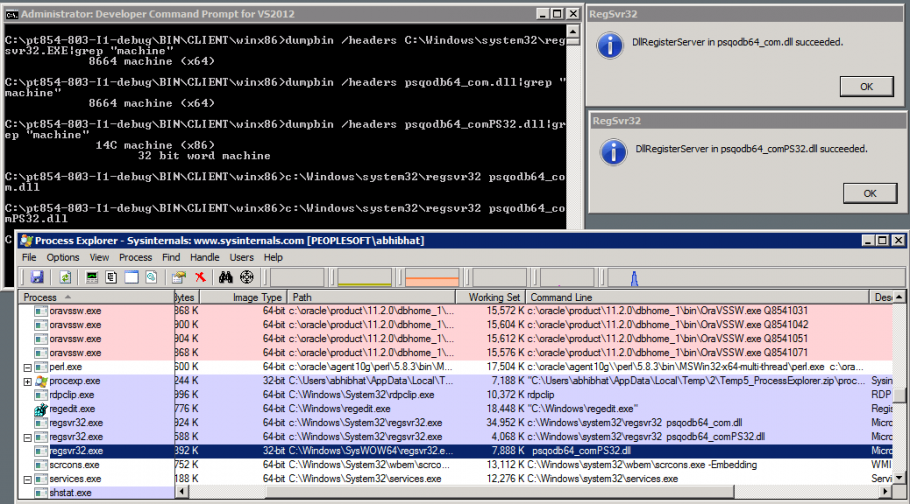Open the System Information graph icon

pos(92,277)
